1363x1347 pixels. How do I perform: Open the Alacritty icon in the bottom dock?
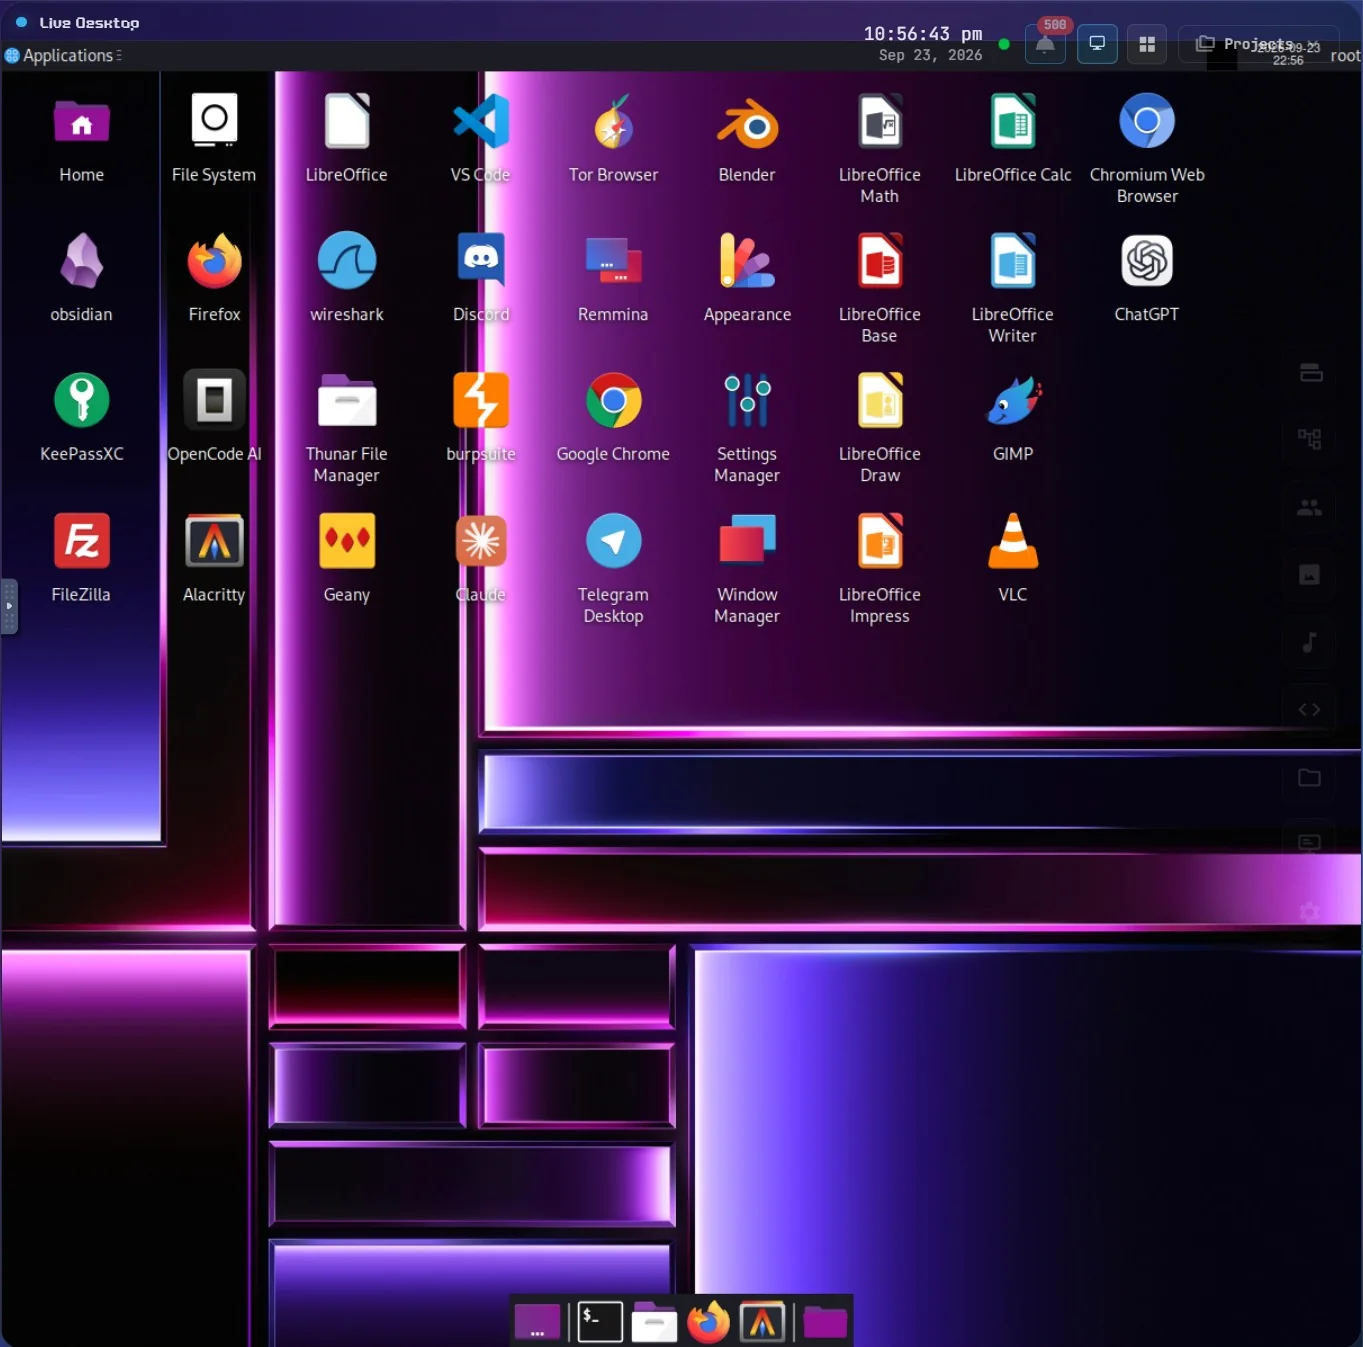pos(762,1322)
